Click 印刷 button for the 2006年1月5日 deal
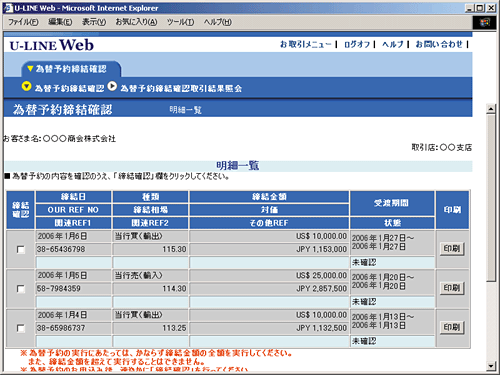This screenshot has width=500, height=375. pos(452,288)
